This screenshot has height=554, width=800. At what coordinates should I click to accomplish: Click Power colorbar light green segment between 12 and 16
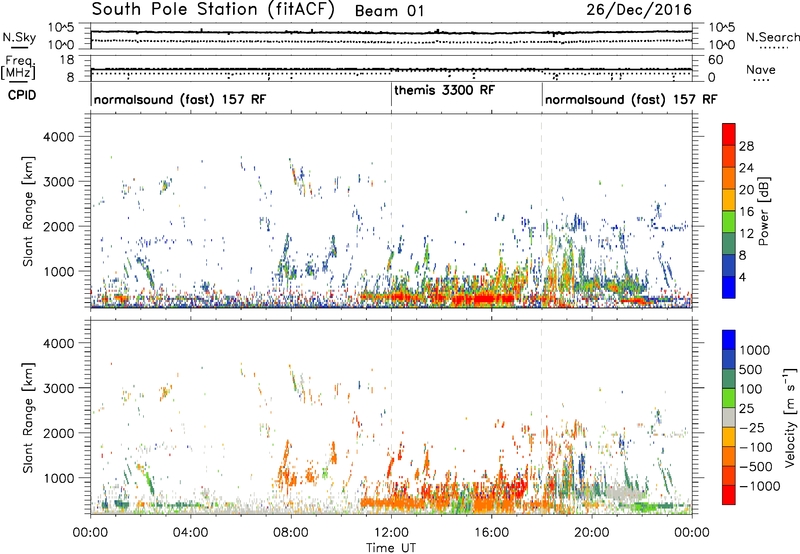pos(729,222)
